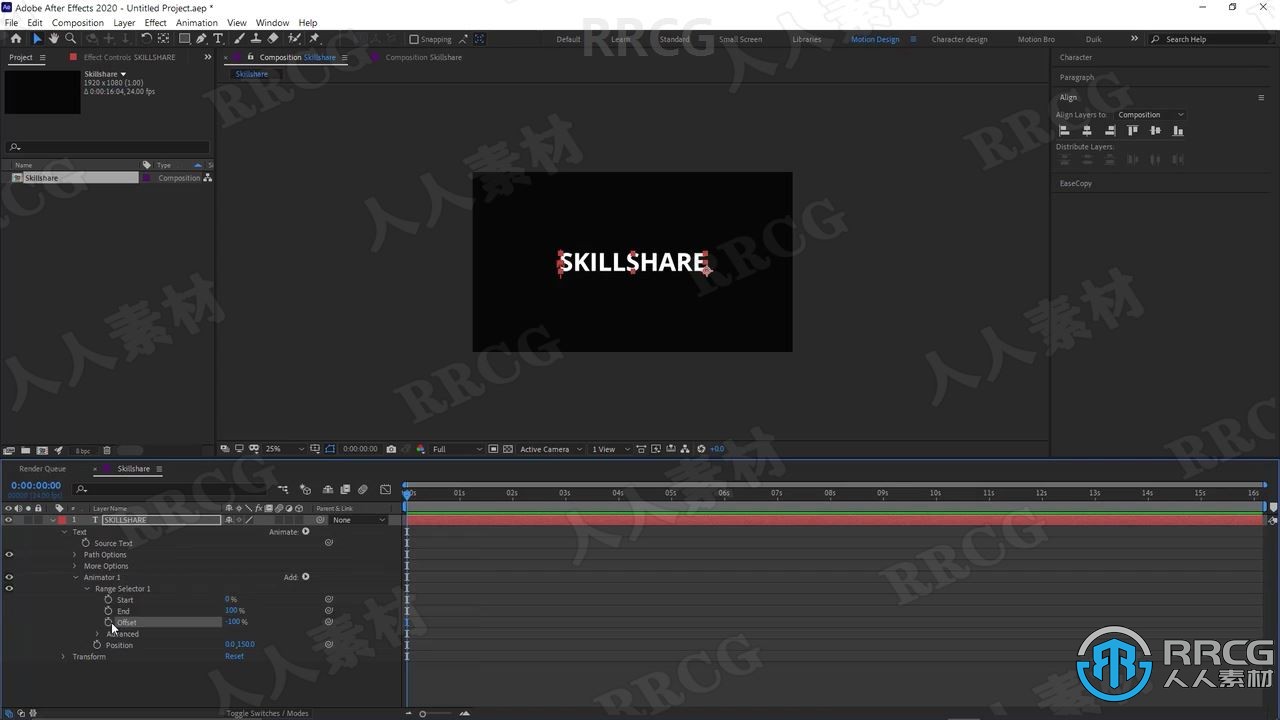Expand the Advanced property group
Viewport: 1280px width, 720px height.
coord(97,634)
